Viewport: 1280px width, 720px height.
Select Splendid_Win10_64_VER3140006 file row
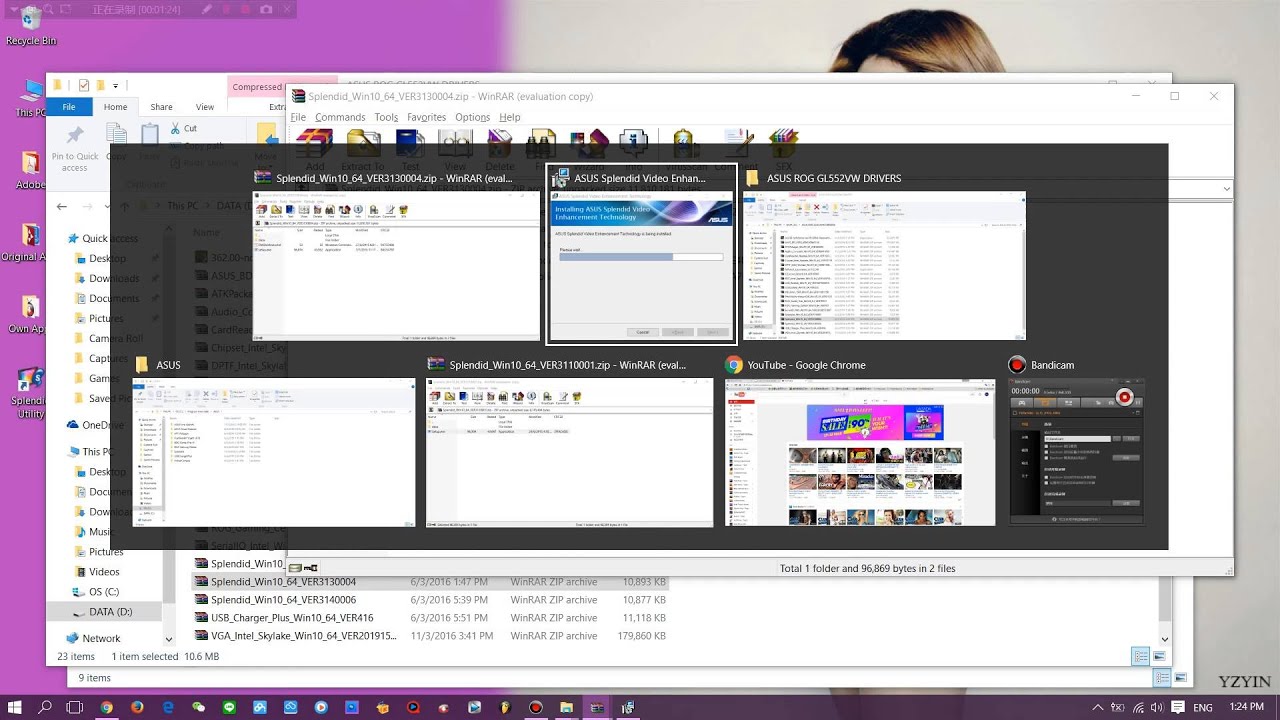(430, 600)
